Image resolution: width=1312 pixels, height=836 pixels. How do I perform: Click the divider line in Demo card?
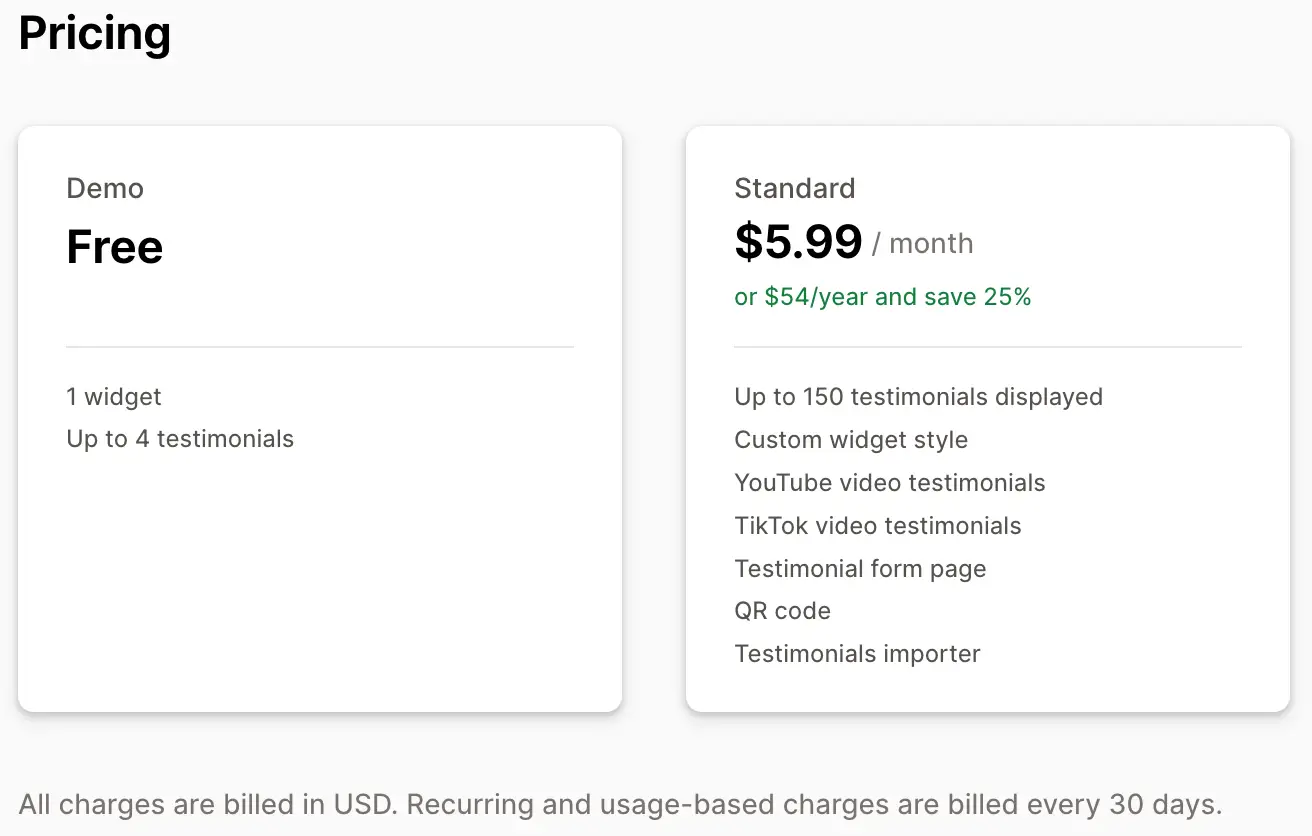320,347
